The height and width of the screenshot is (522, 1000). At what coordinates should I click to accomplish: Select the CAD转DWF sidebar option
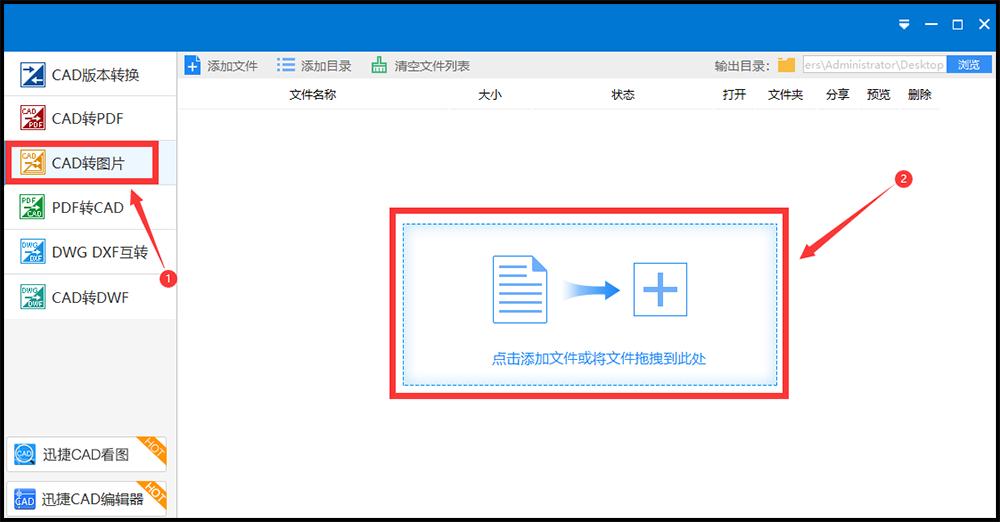pyautogui.click(x=90, y=297)
